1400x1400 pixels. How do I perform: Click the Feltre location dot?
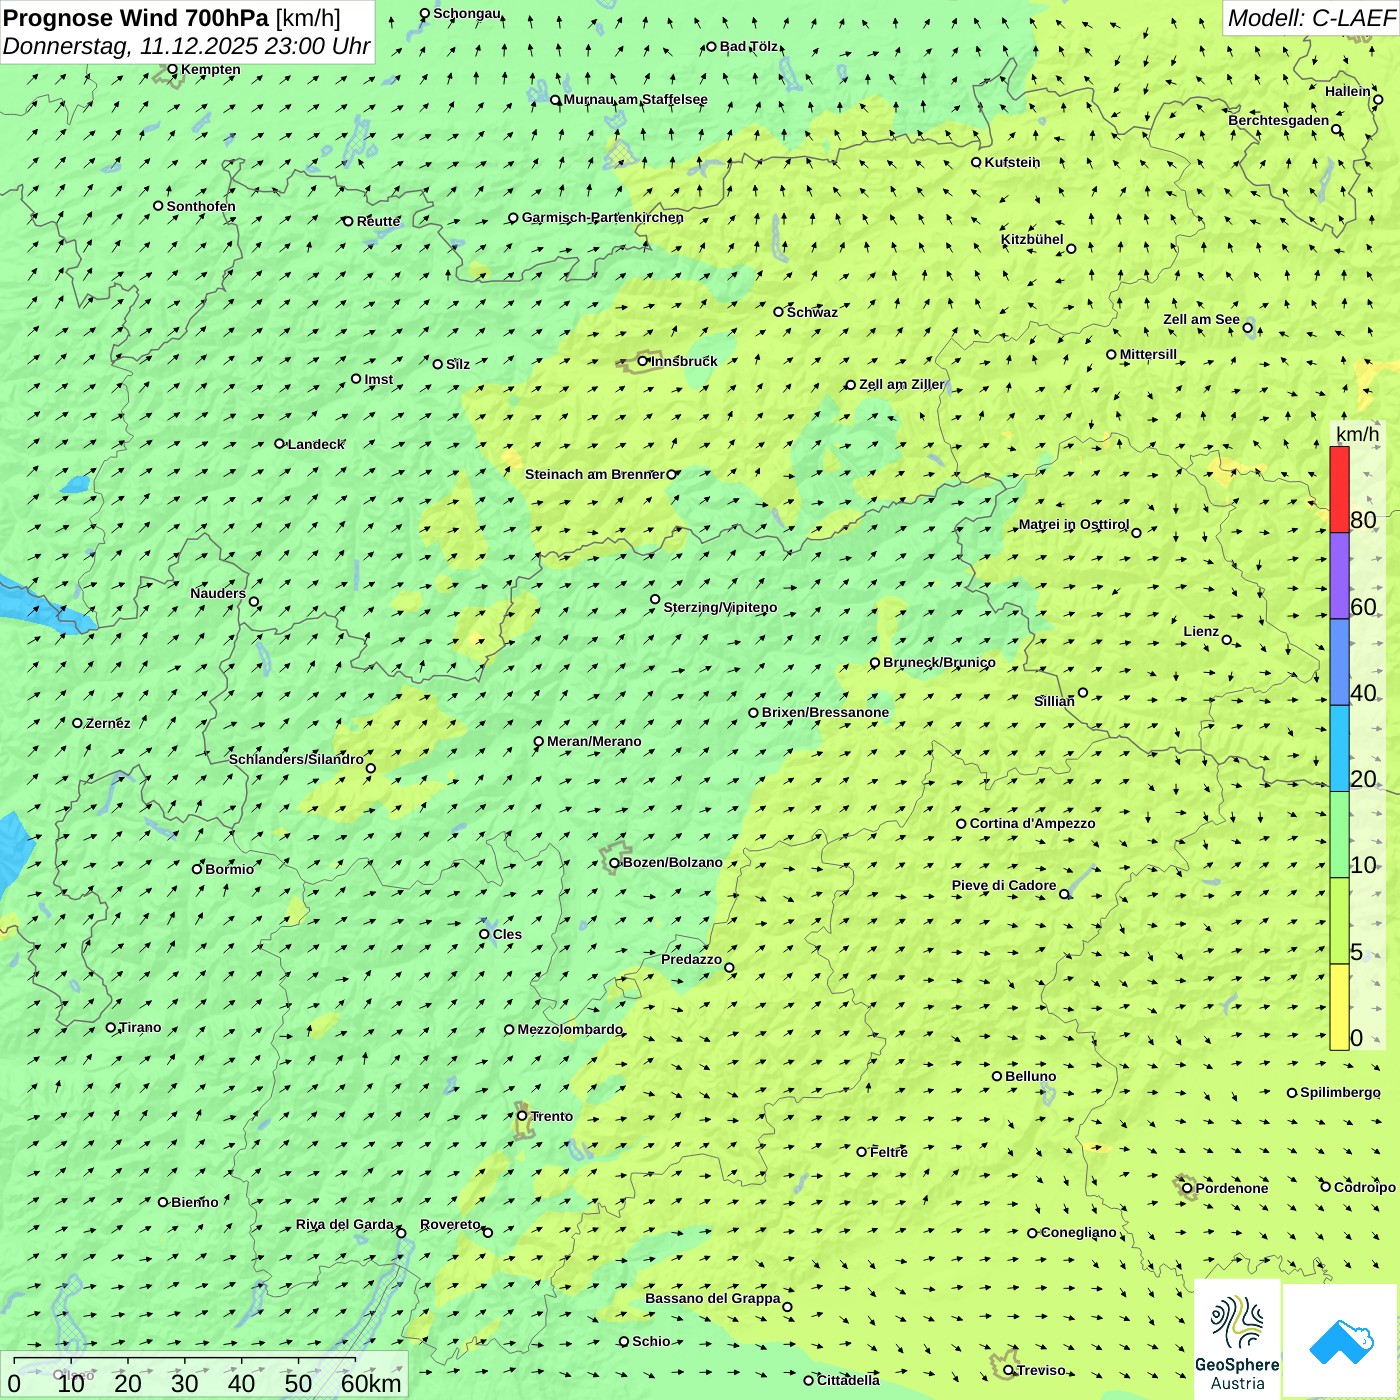coord(862,1152)
